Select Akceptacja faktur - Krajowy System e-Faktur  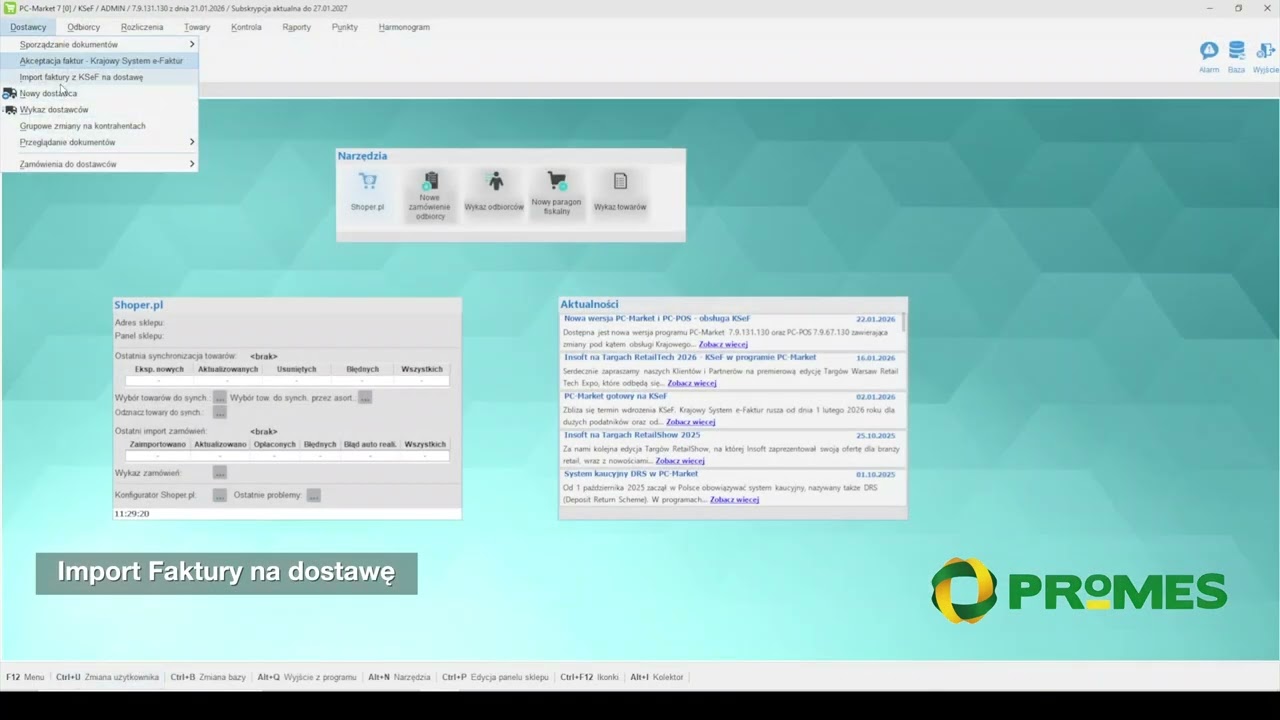pyautogui.click(x=100, y=61)
